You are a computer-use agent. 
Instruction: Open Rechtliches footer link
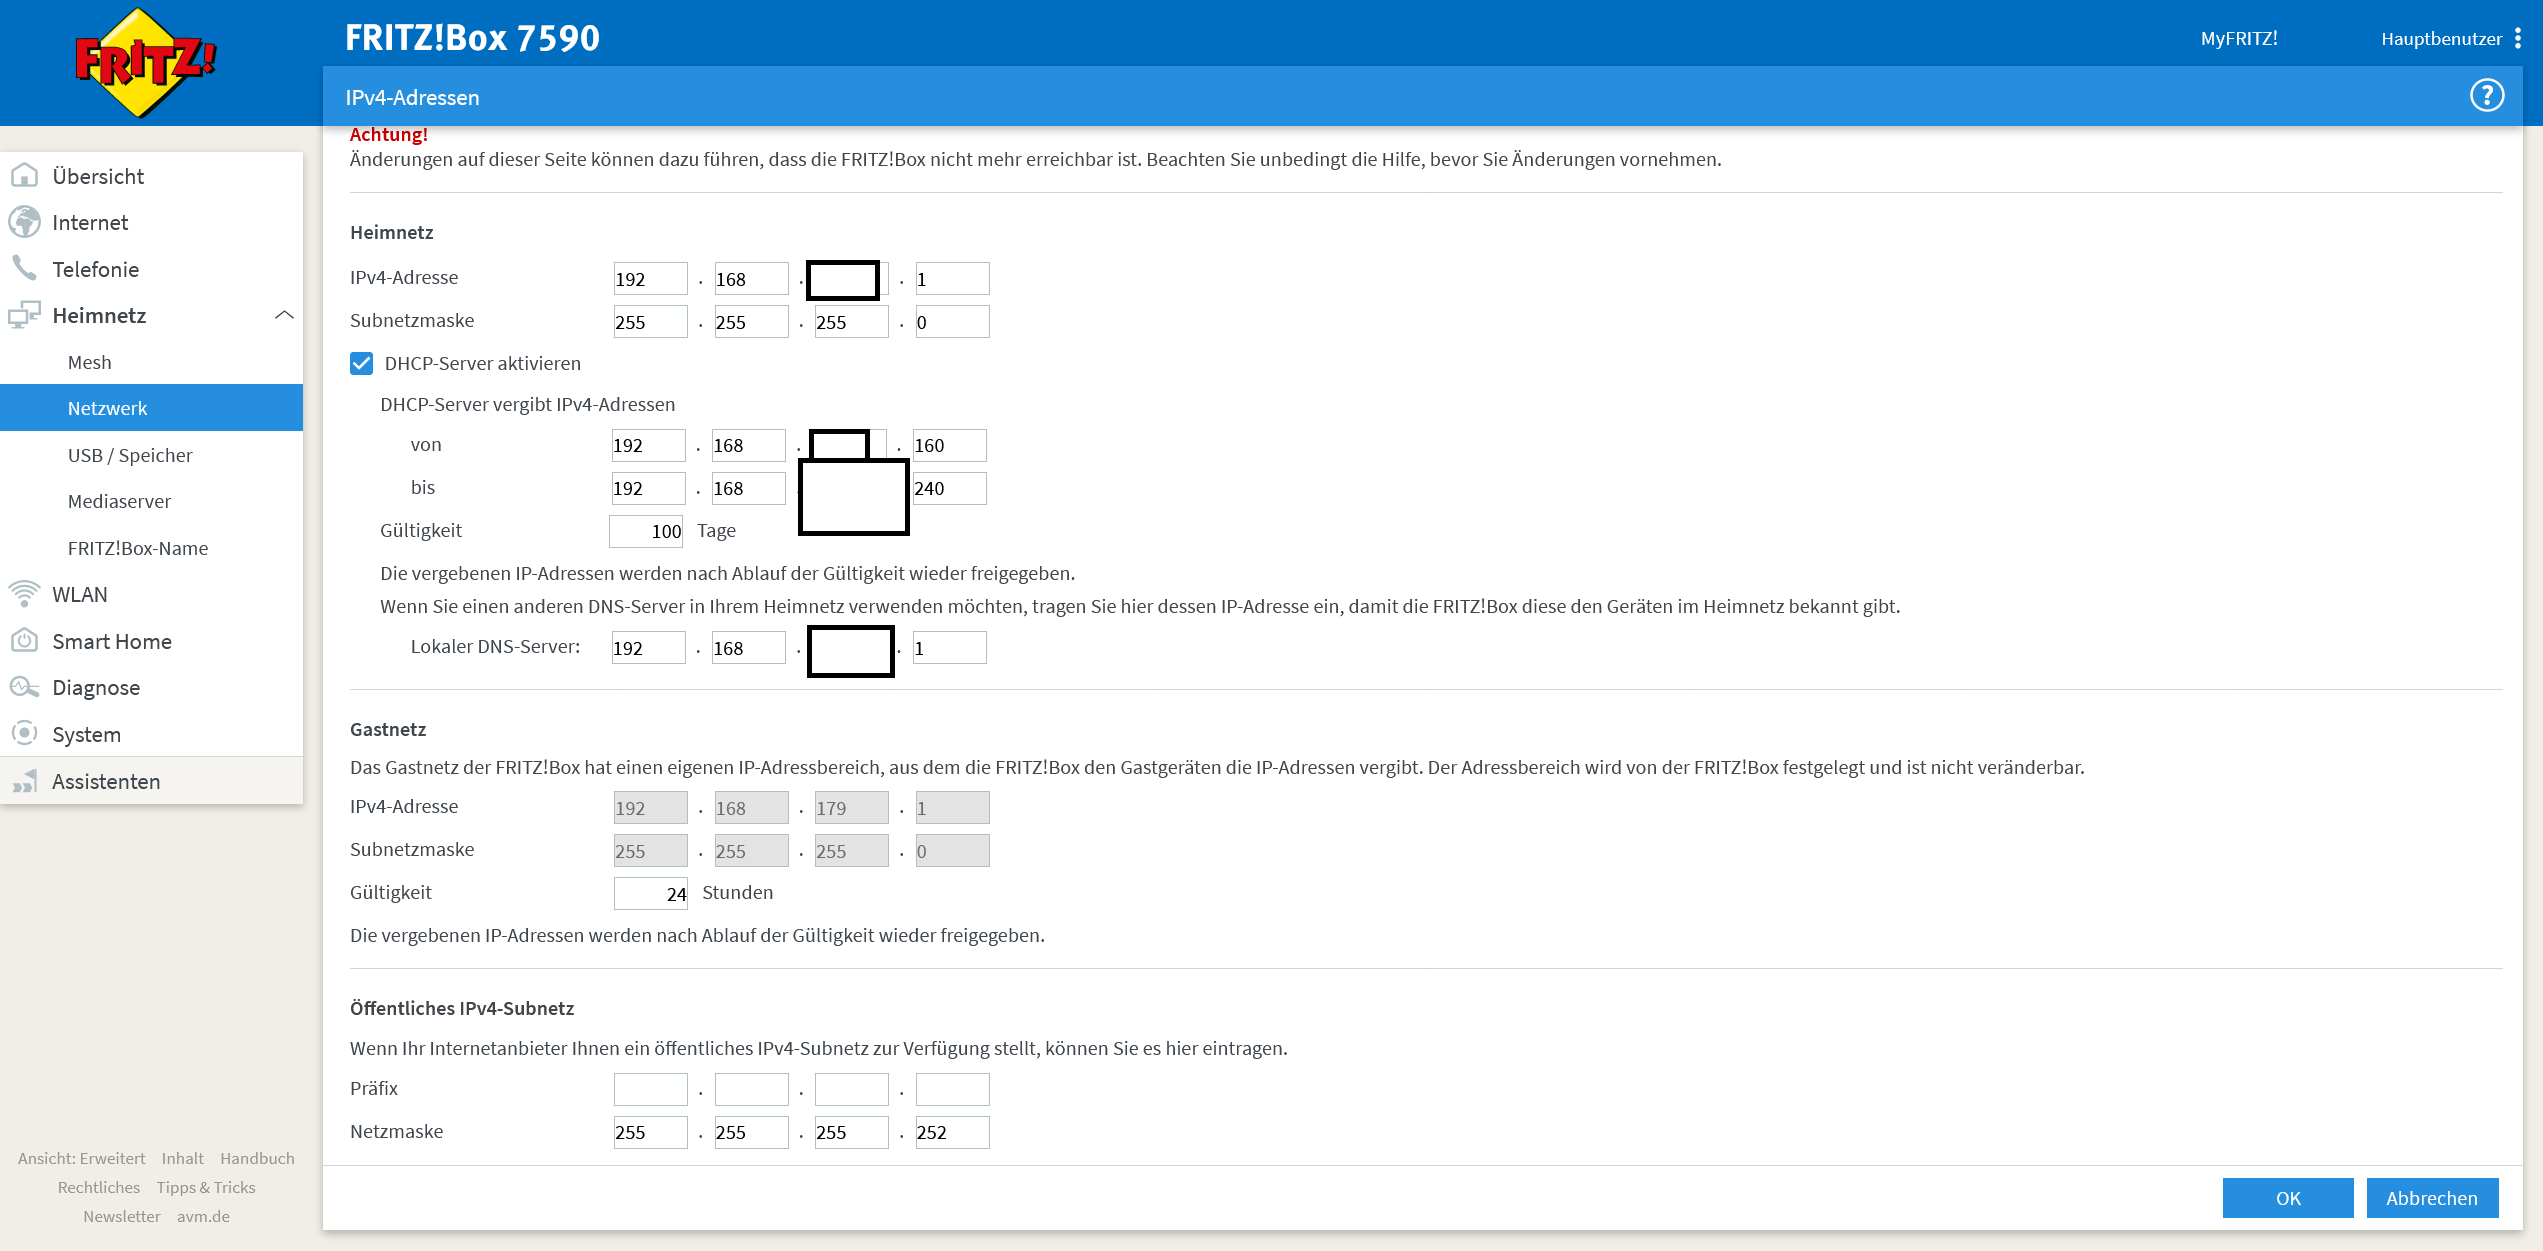[99, 1187]
